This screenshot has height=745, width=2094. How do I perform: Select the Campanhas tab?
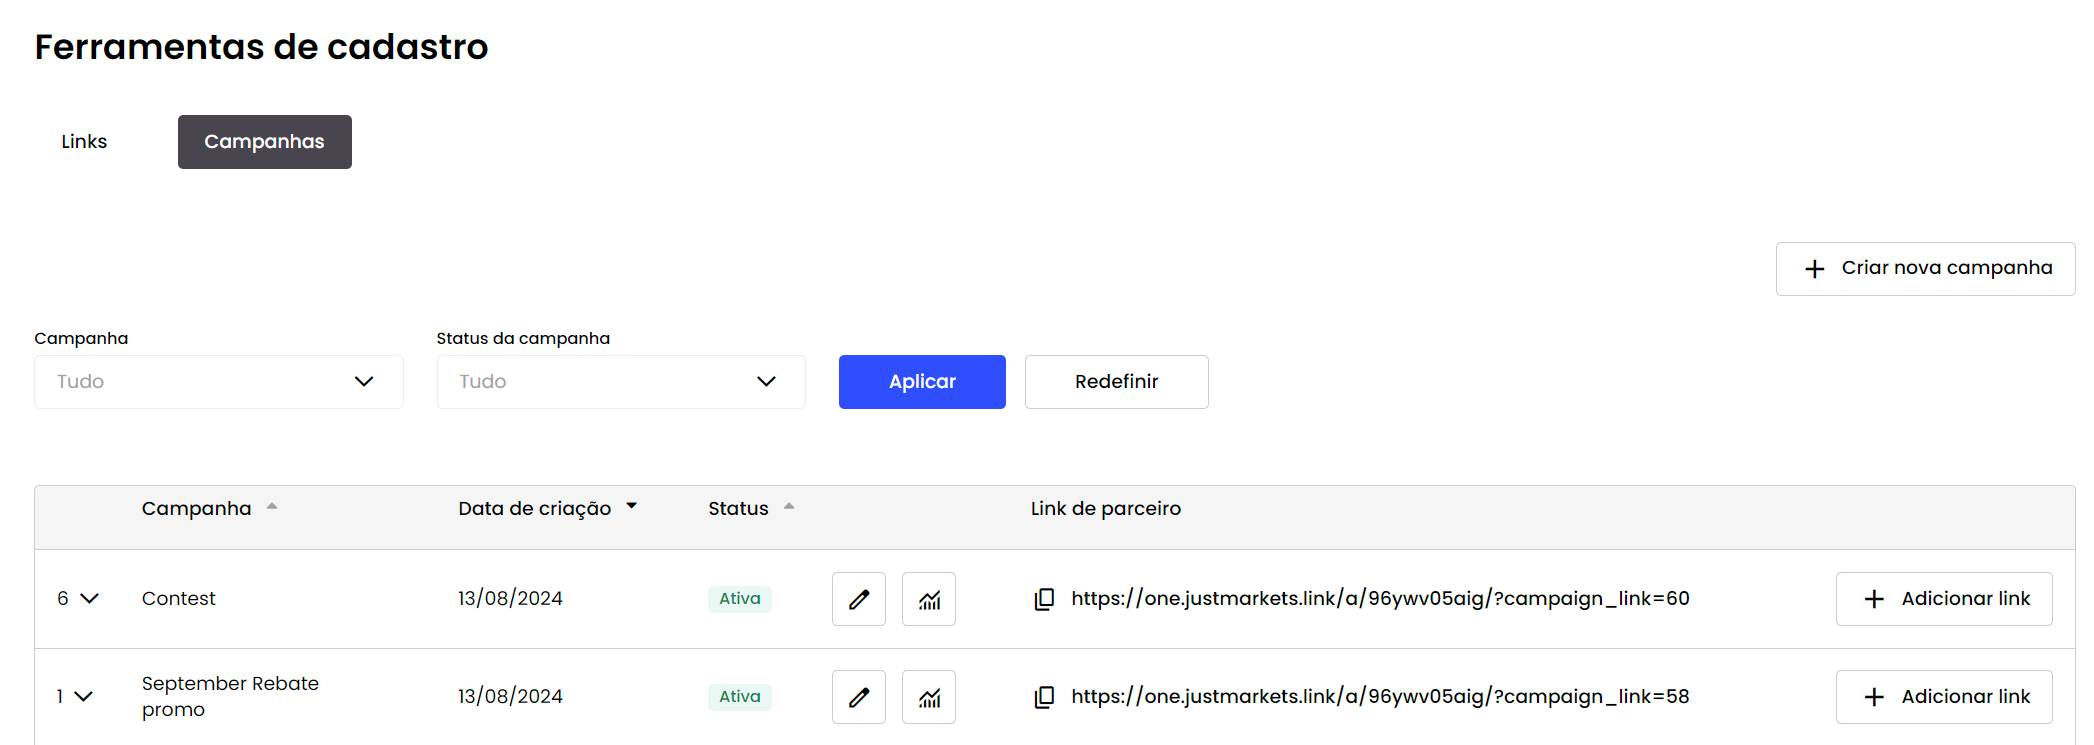click(x=265, y=142)
